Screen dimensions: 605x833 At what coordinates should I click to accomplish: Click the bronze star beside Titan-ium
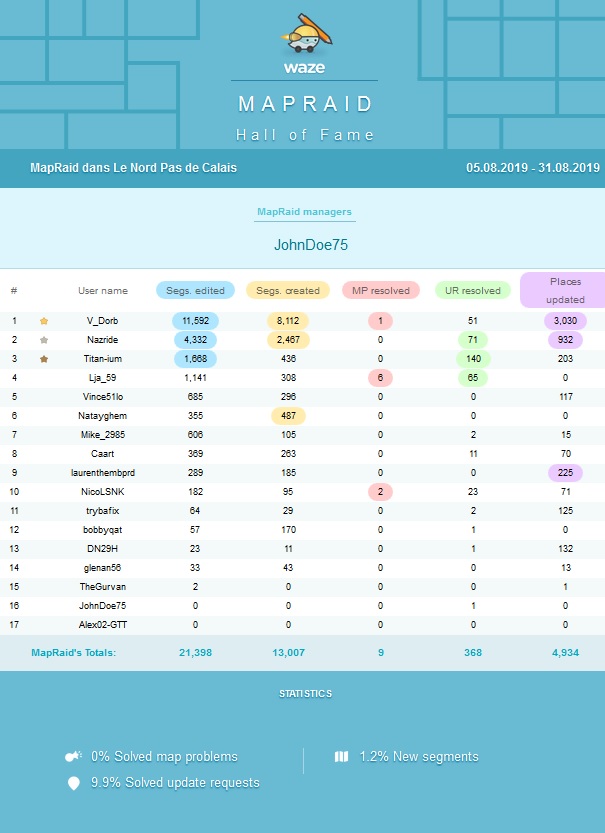(x=44, y=359)
